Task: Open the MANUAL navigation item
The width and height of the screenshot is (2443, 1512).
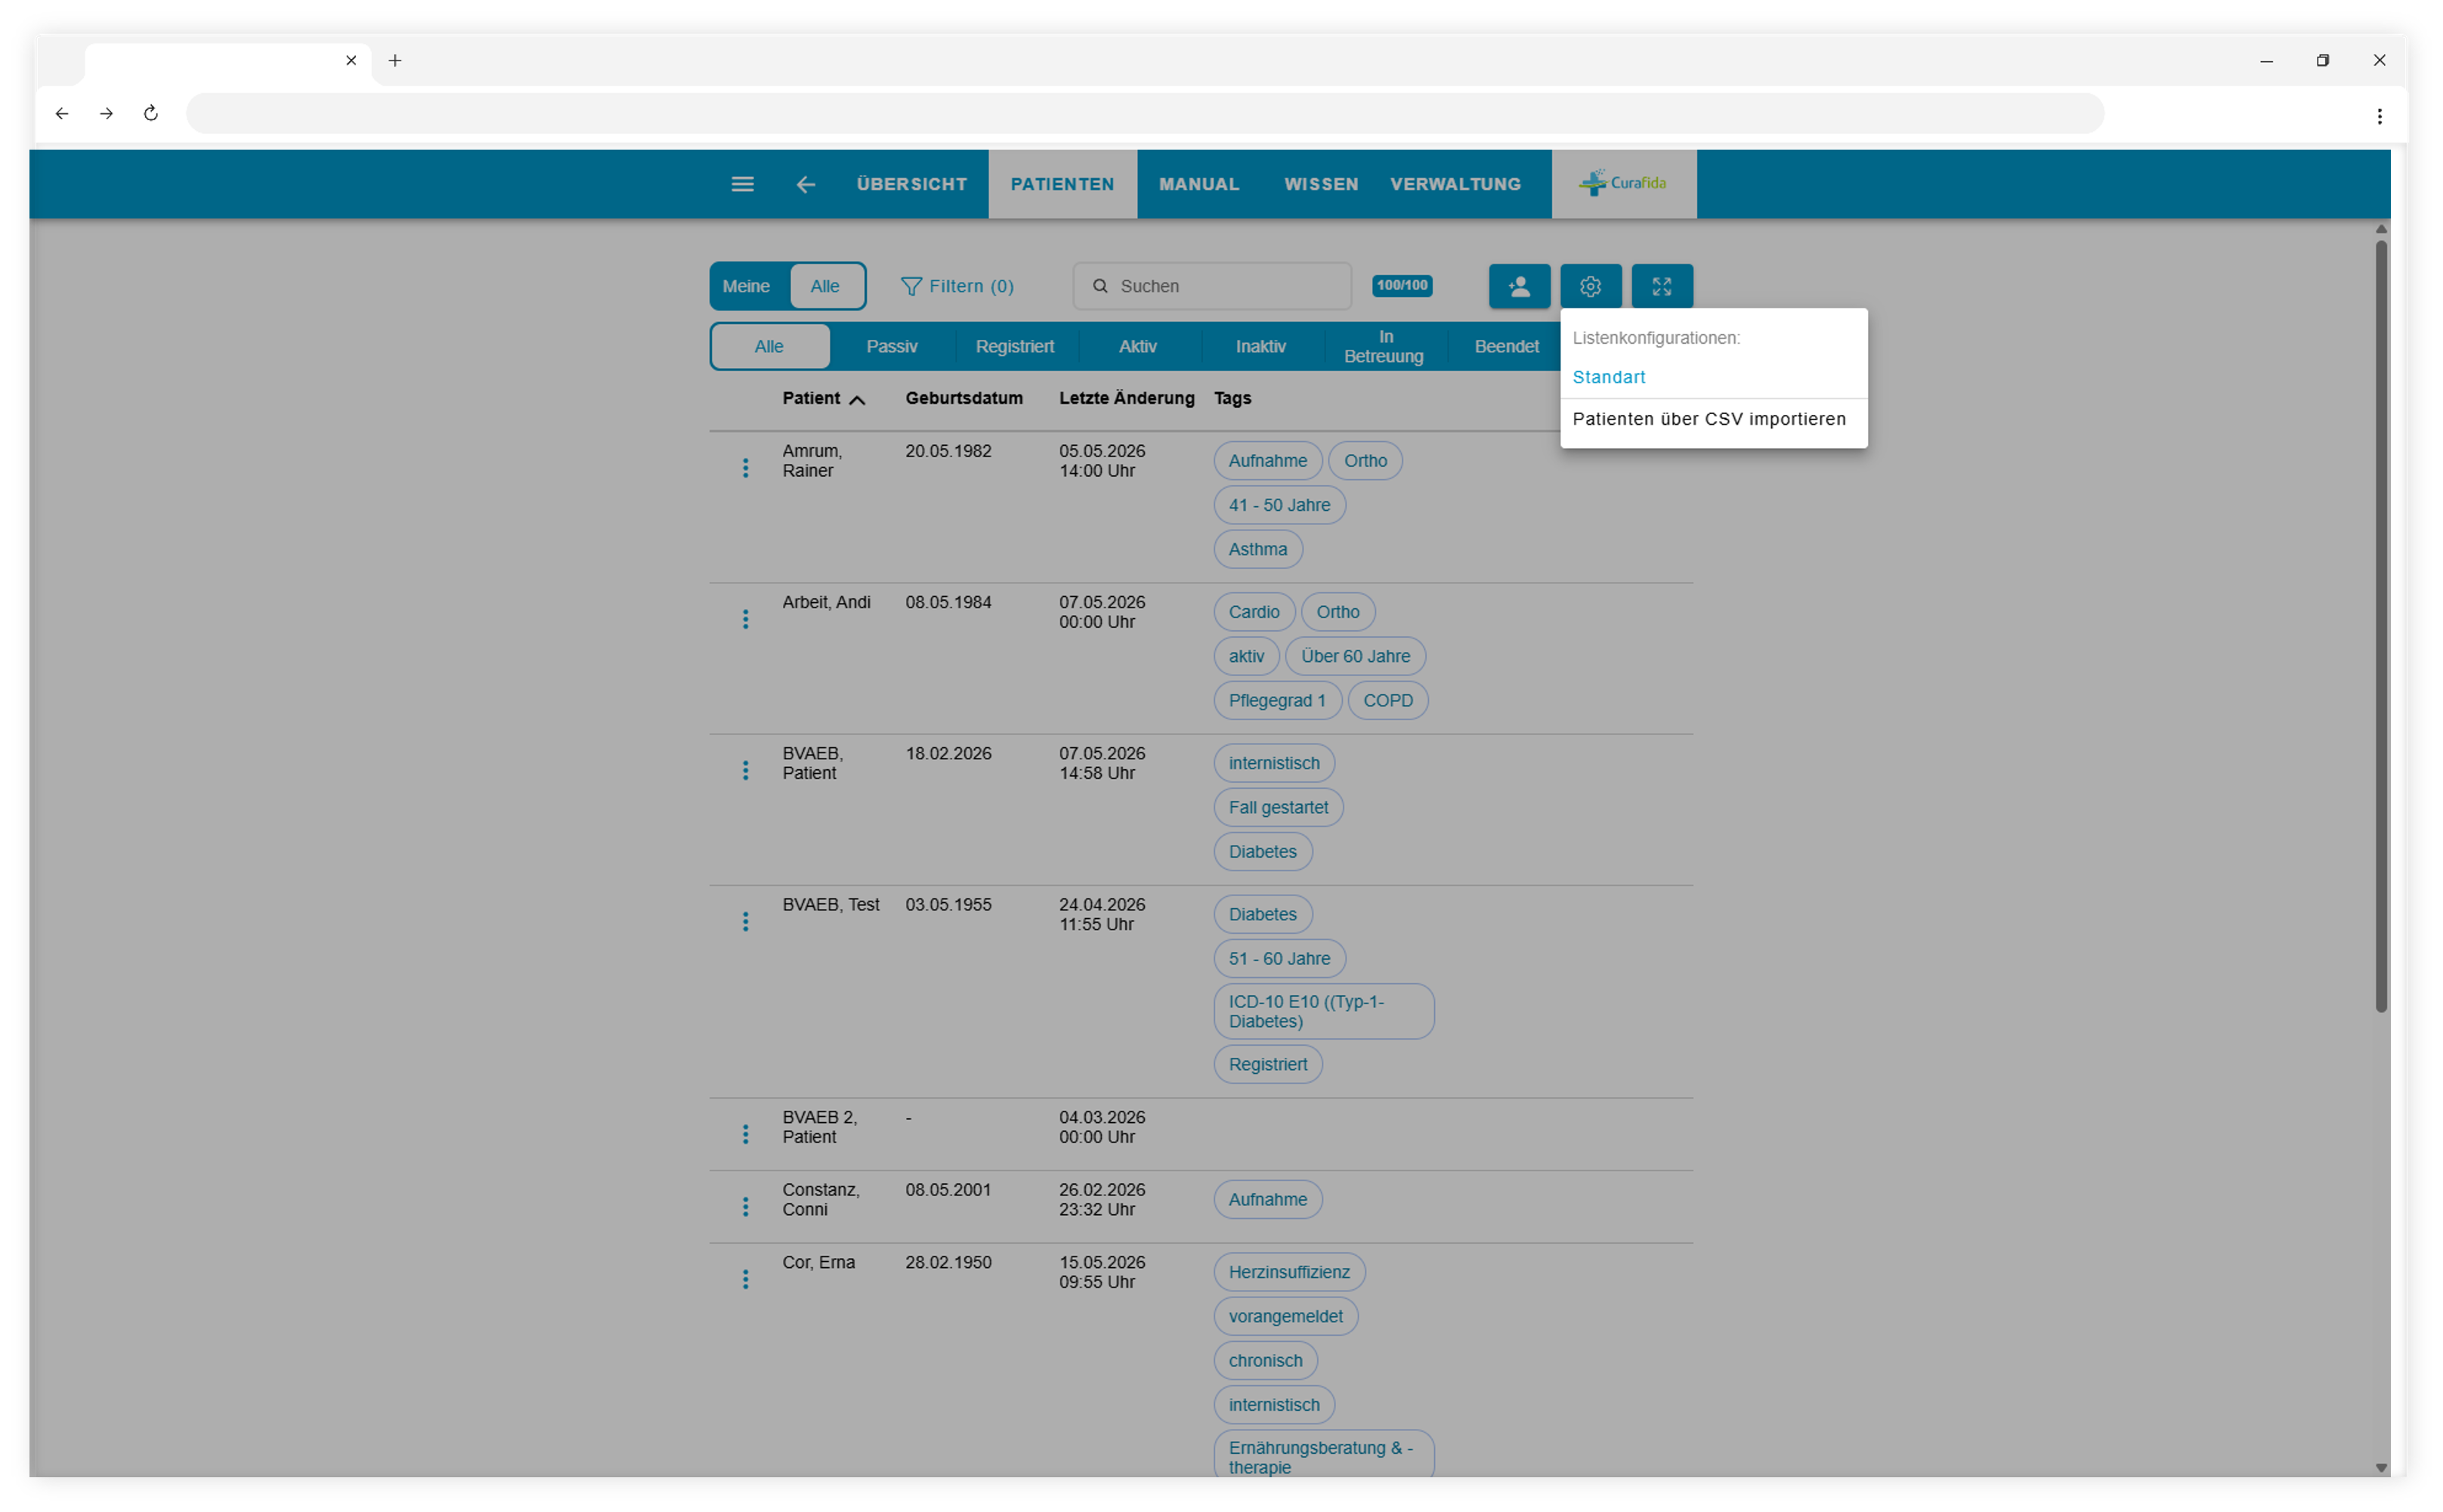Action: [x=1198, y=184]
